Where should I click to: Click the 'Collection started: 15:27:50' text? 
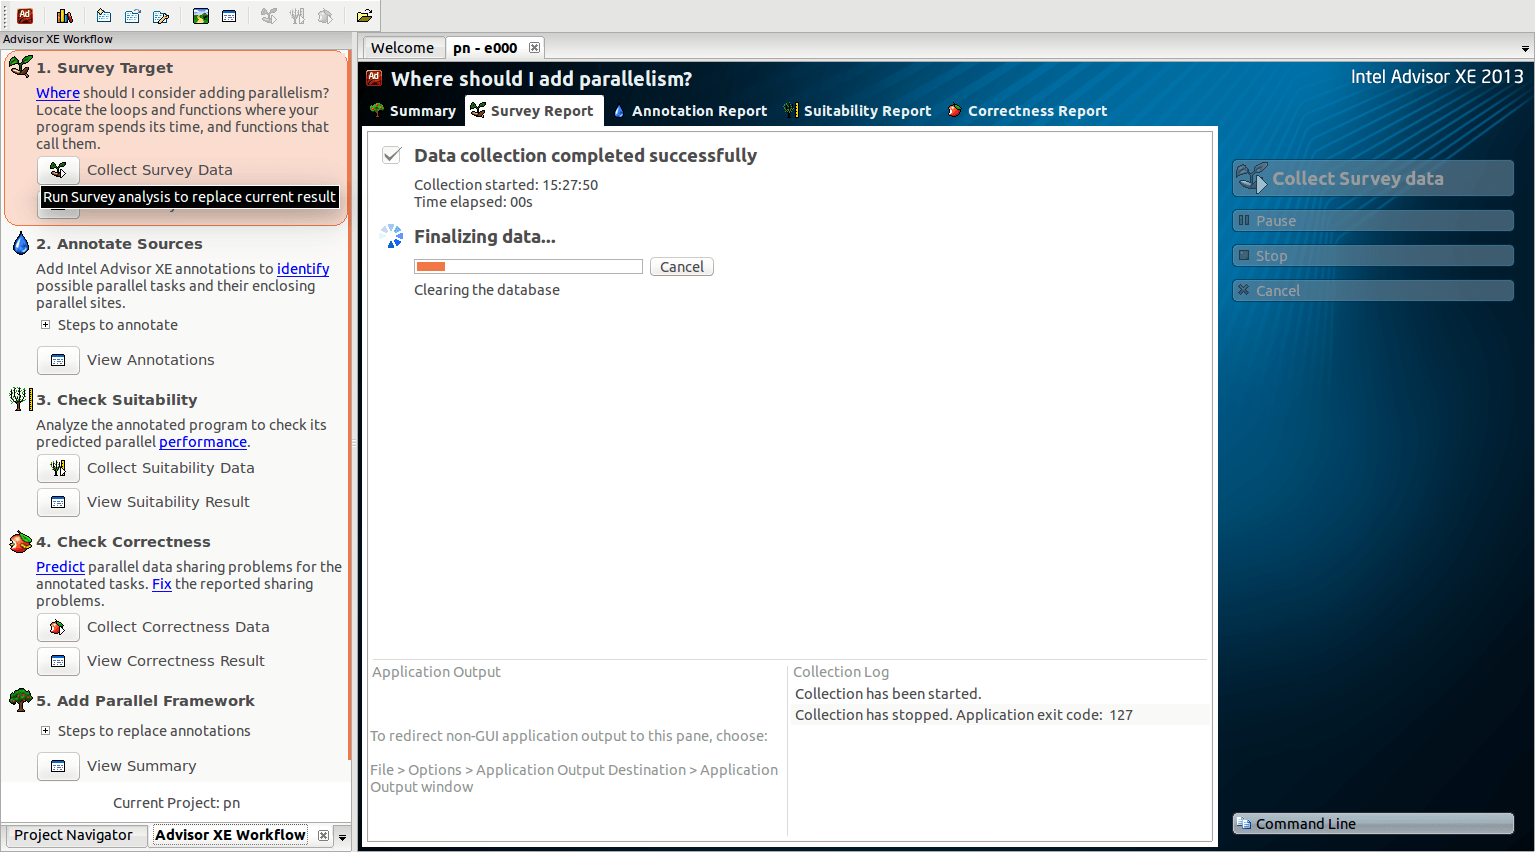(506, 185)
